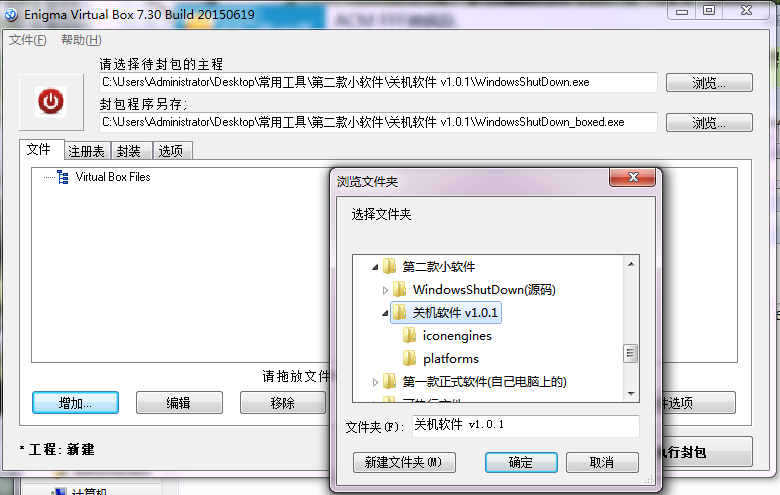The width and height of the screenshot is (780, 495).
Task: Click the 文件夹(F) name input field
Action: pyautogui.click(x=525, y=425)
